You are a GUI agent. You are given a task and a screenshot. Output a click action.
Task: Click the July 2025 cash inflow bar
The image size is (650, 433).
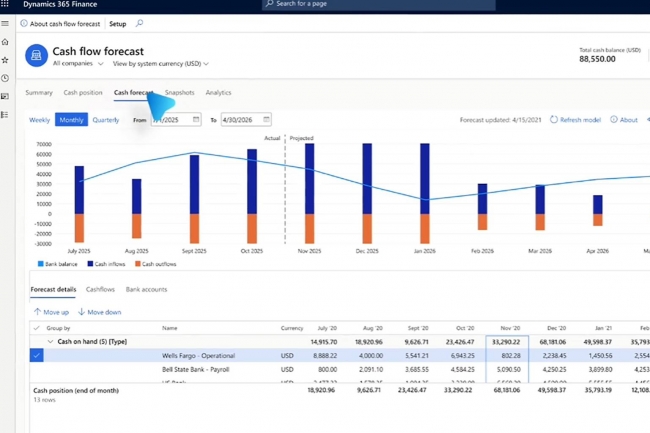coord(79,190)
